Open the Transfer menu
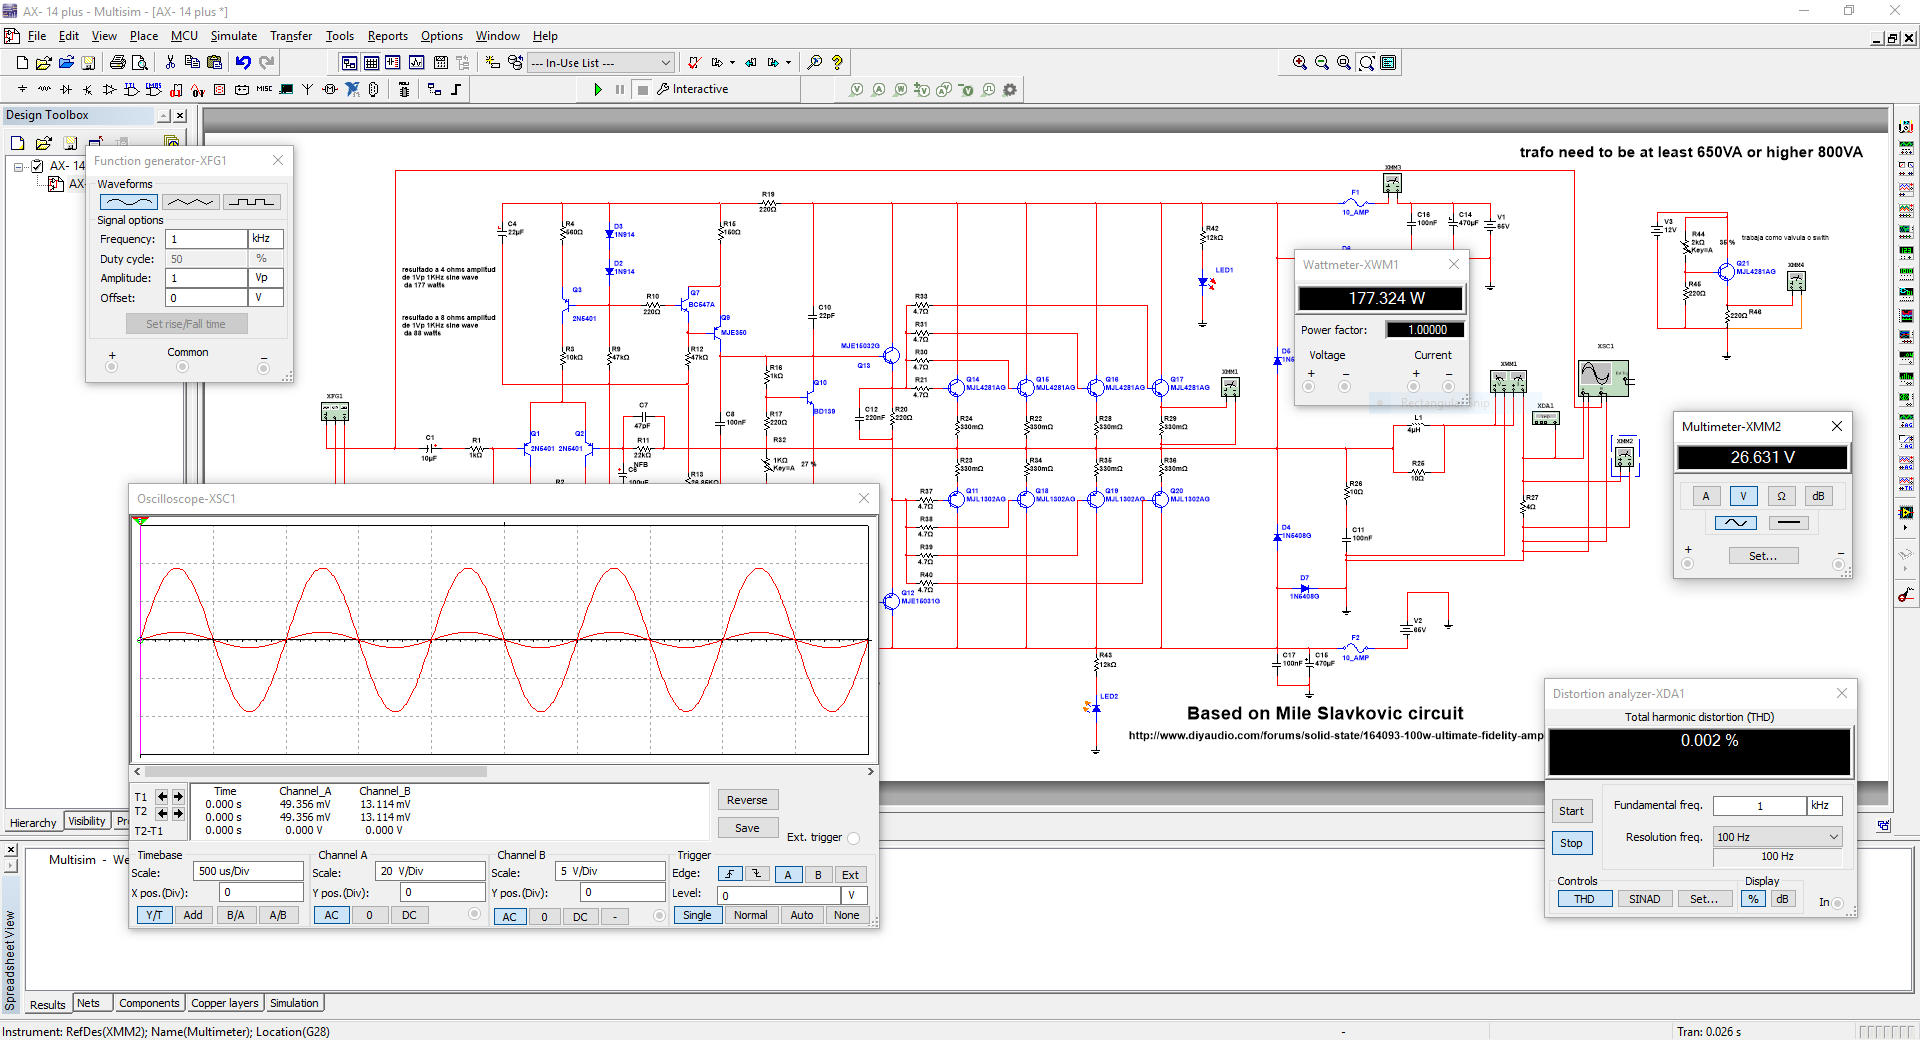The width and height of the screenshot is (1920, 1040). [x=291, y=36]
